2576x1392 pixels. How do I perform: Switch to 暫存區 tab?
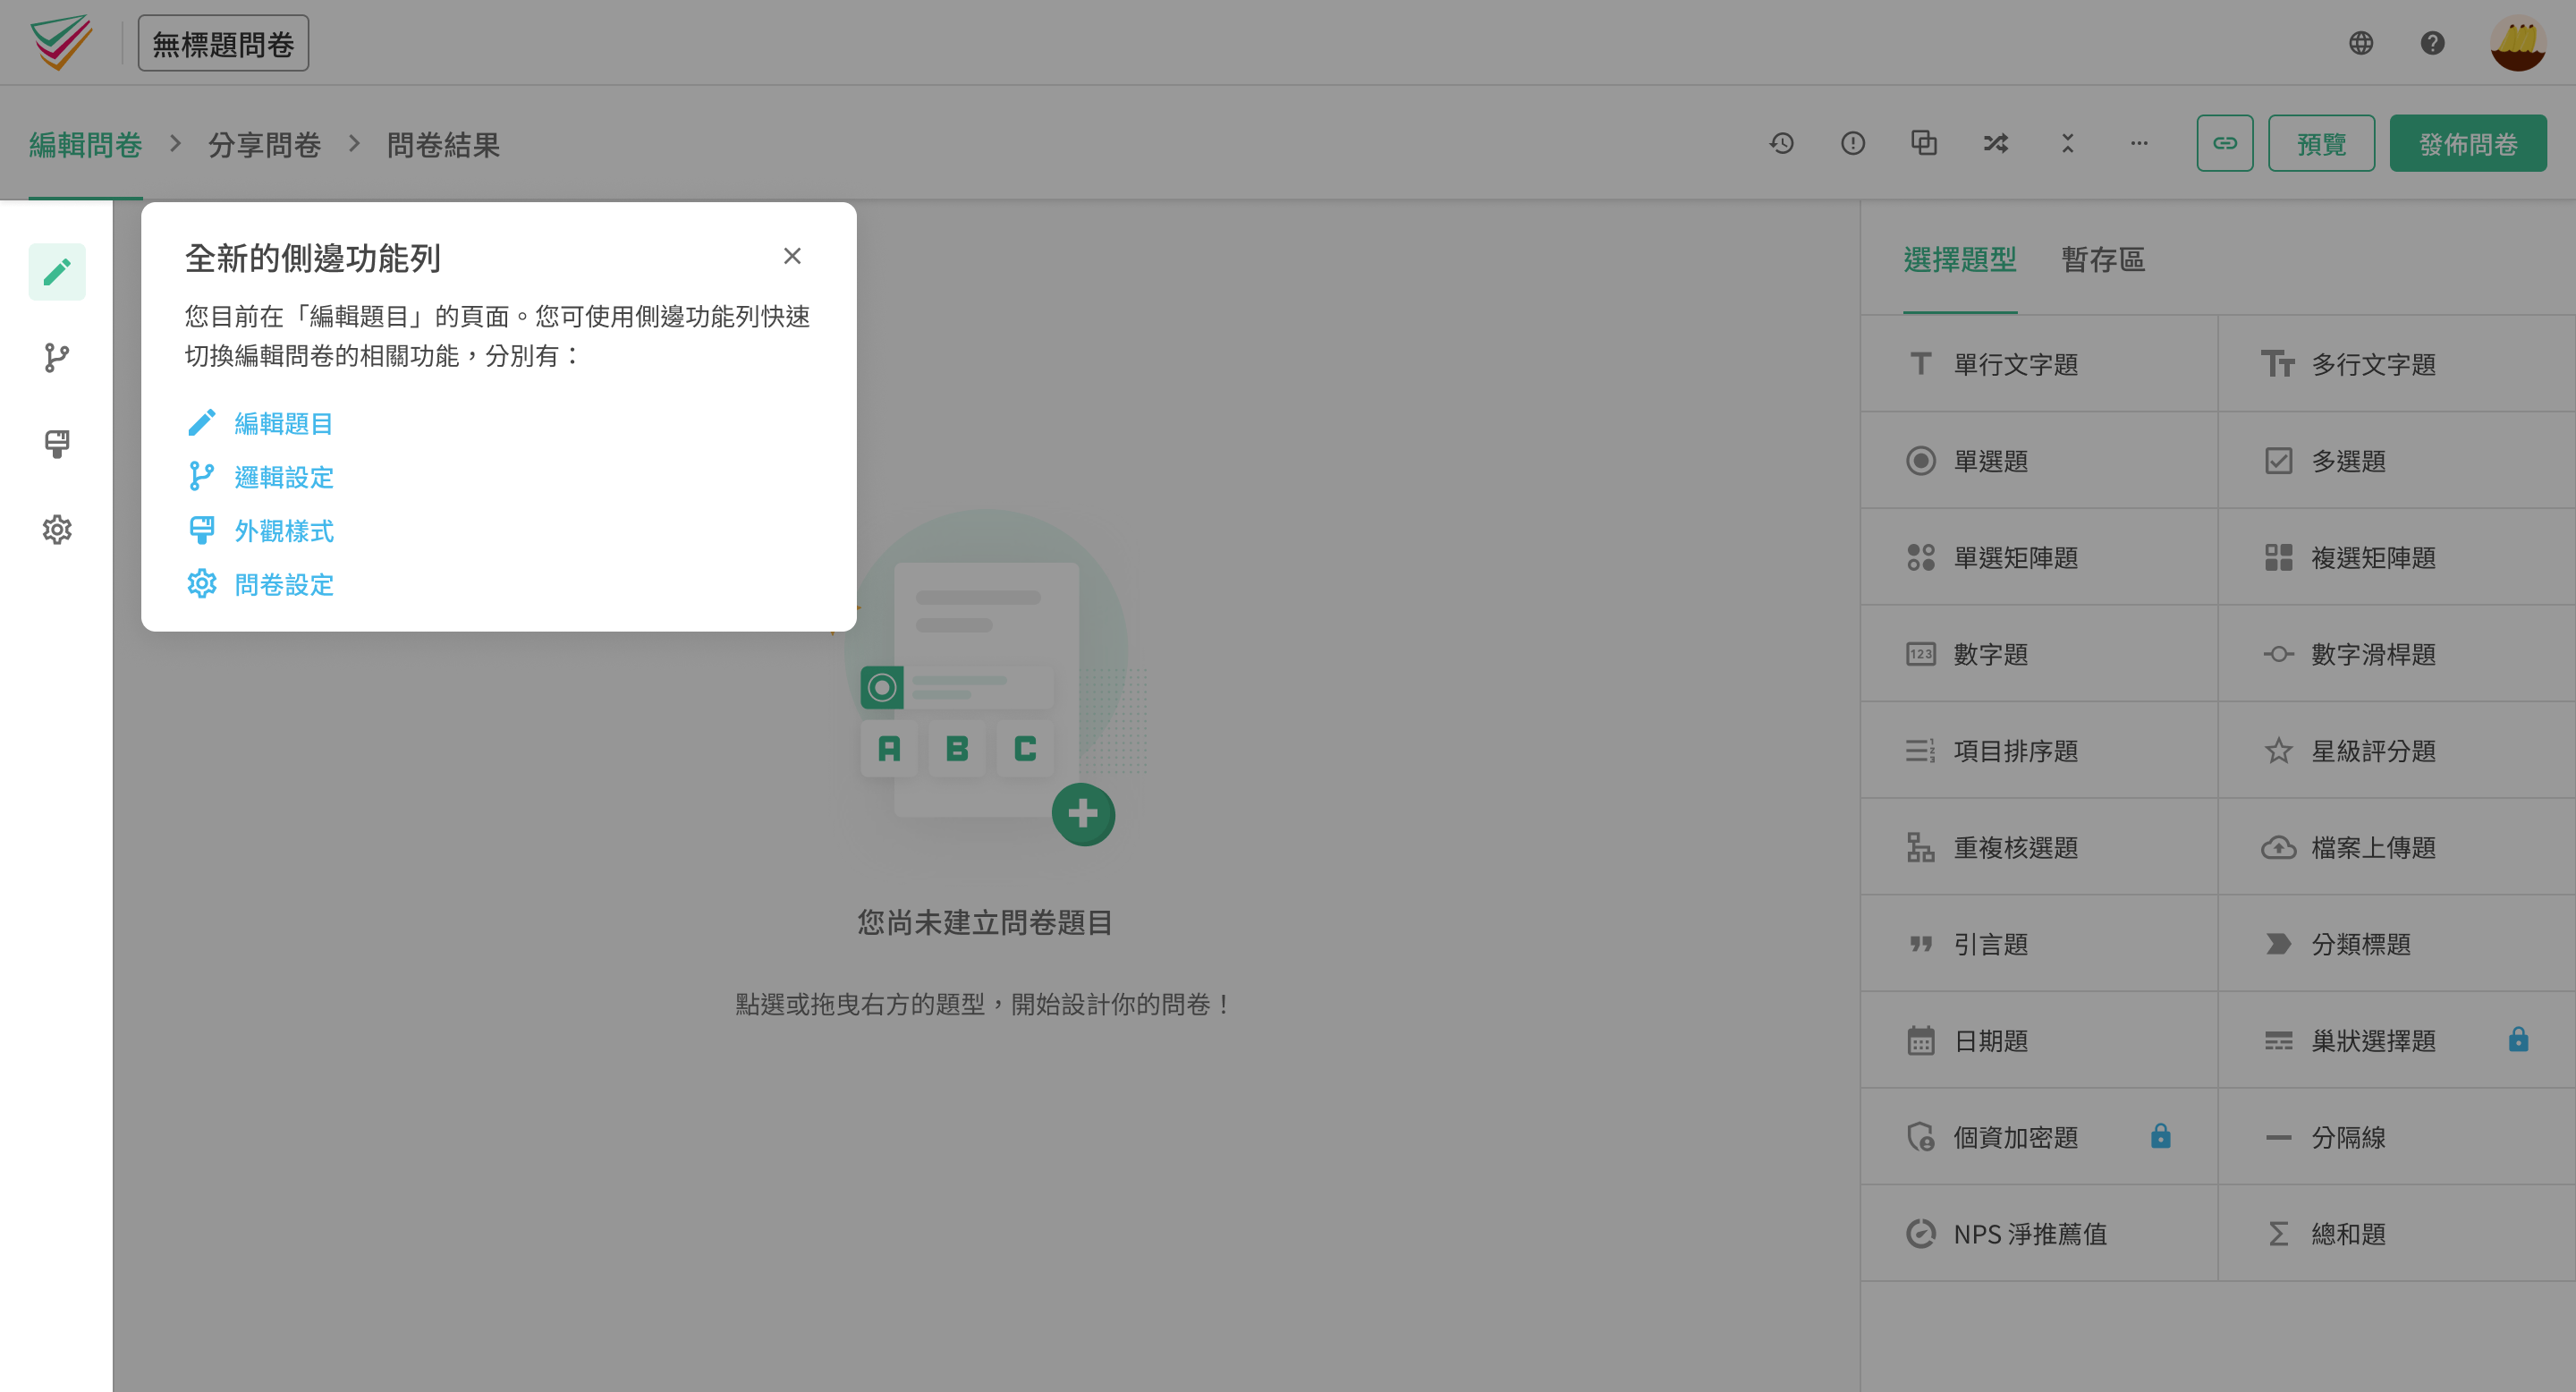pyautogui.click(x=2103, y=260)
